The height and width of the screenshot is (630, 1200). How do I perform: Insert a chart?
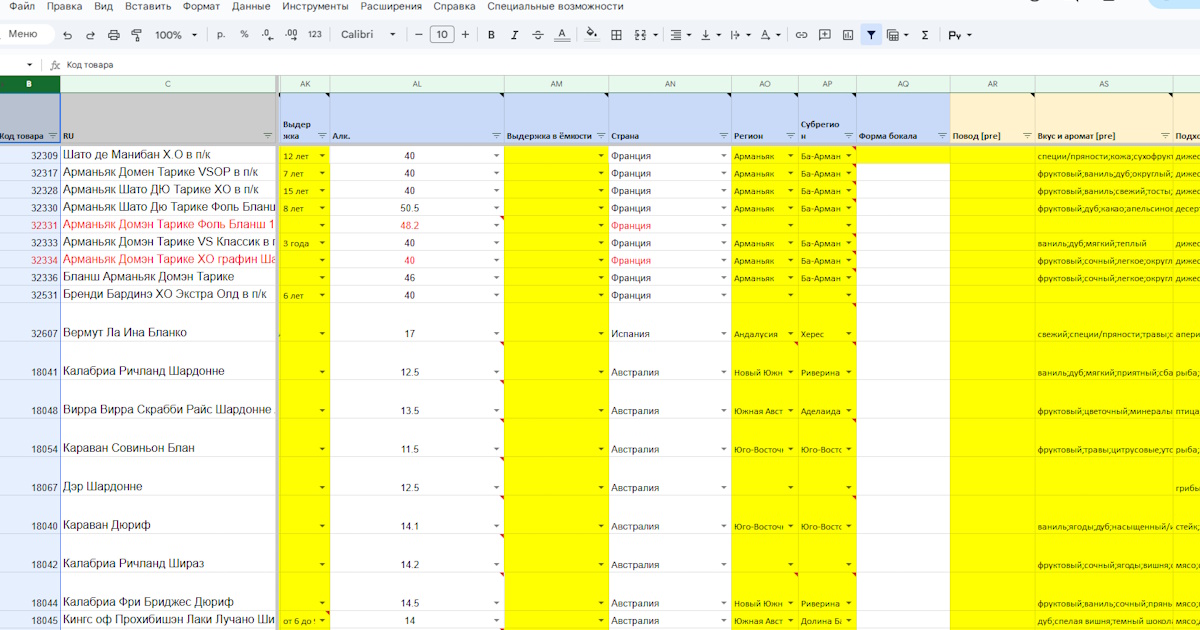click(x=848, y=35)
